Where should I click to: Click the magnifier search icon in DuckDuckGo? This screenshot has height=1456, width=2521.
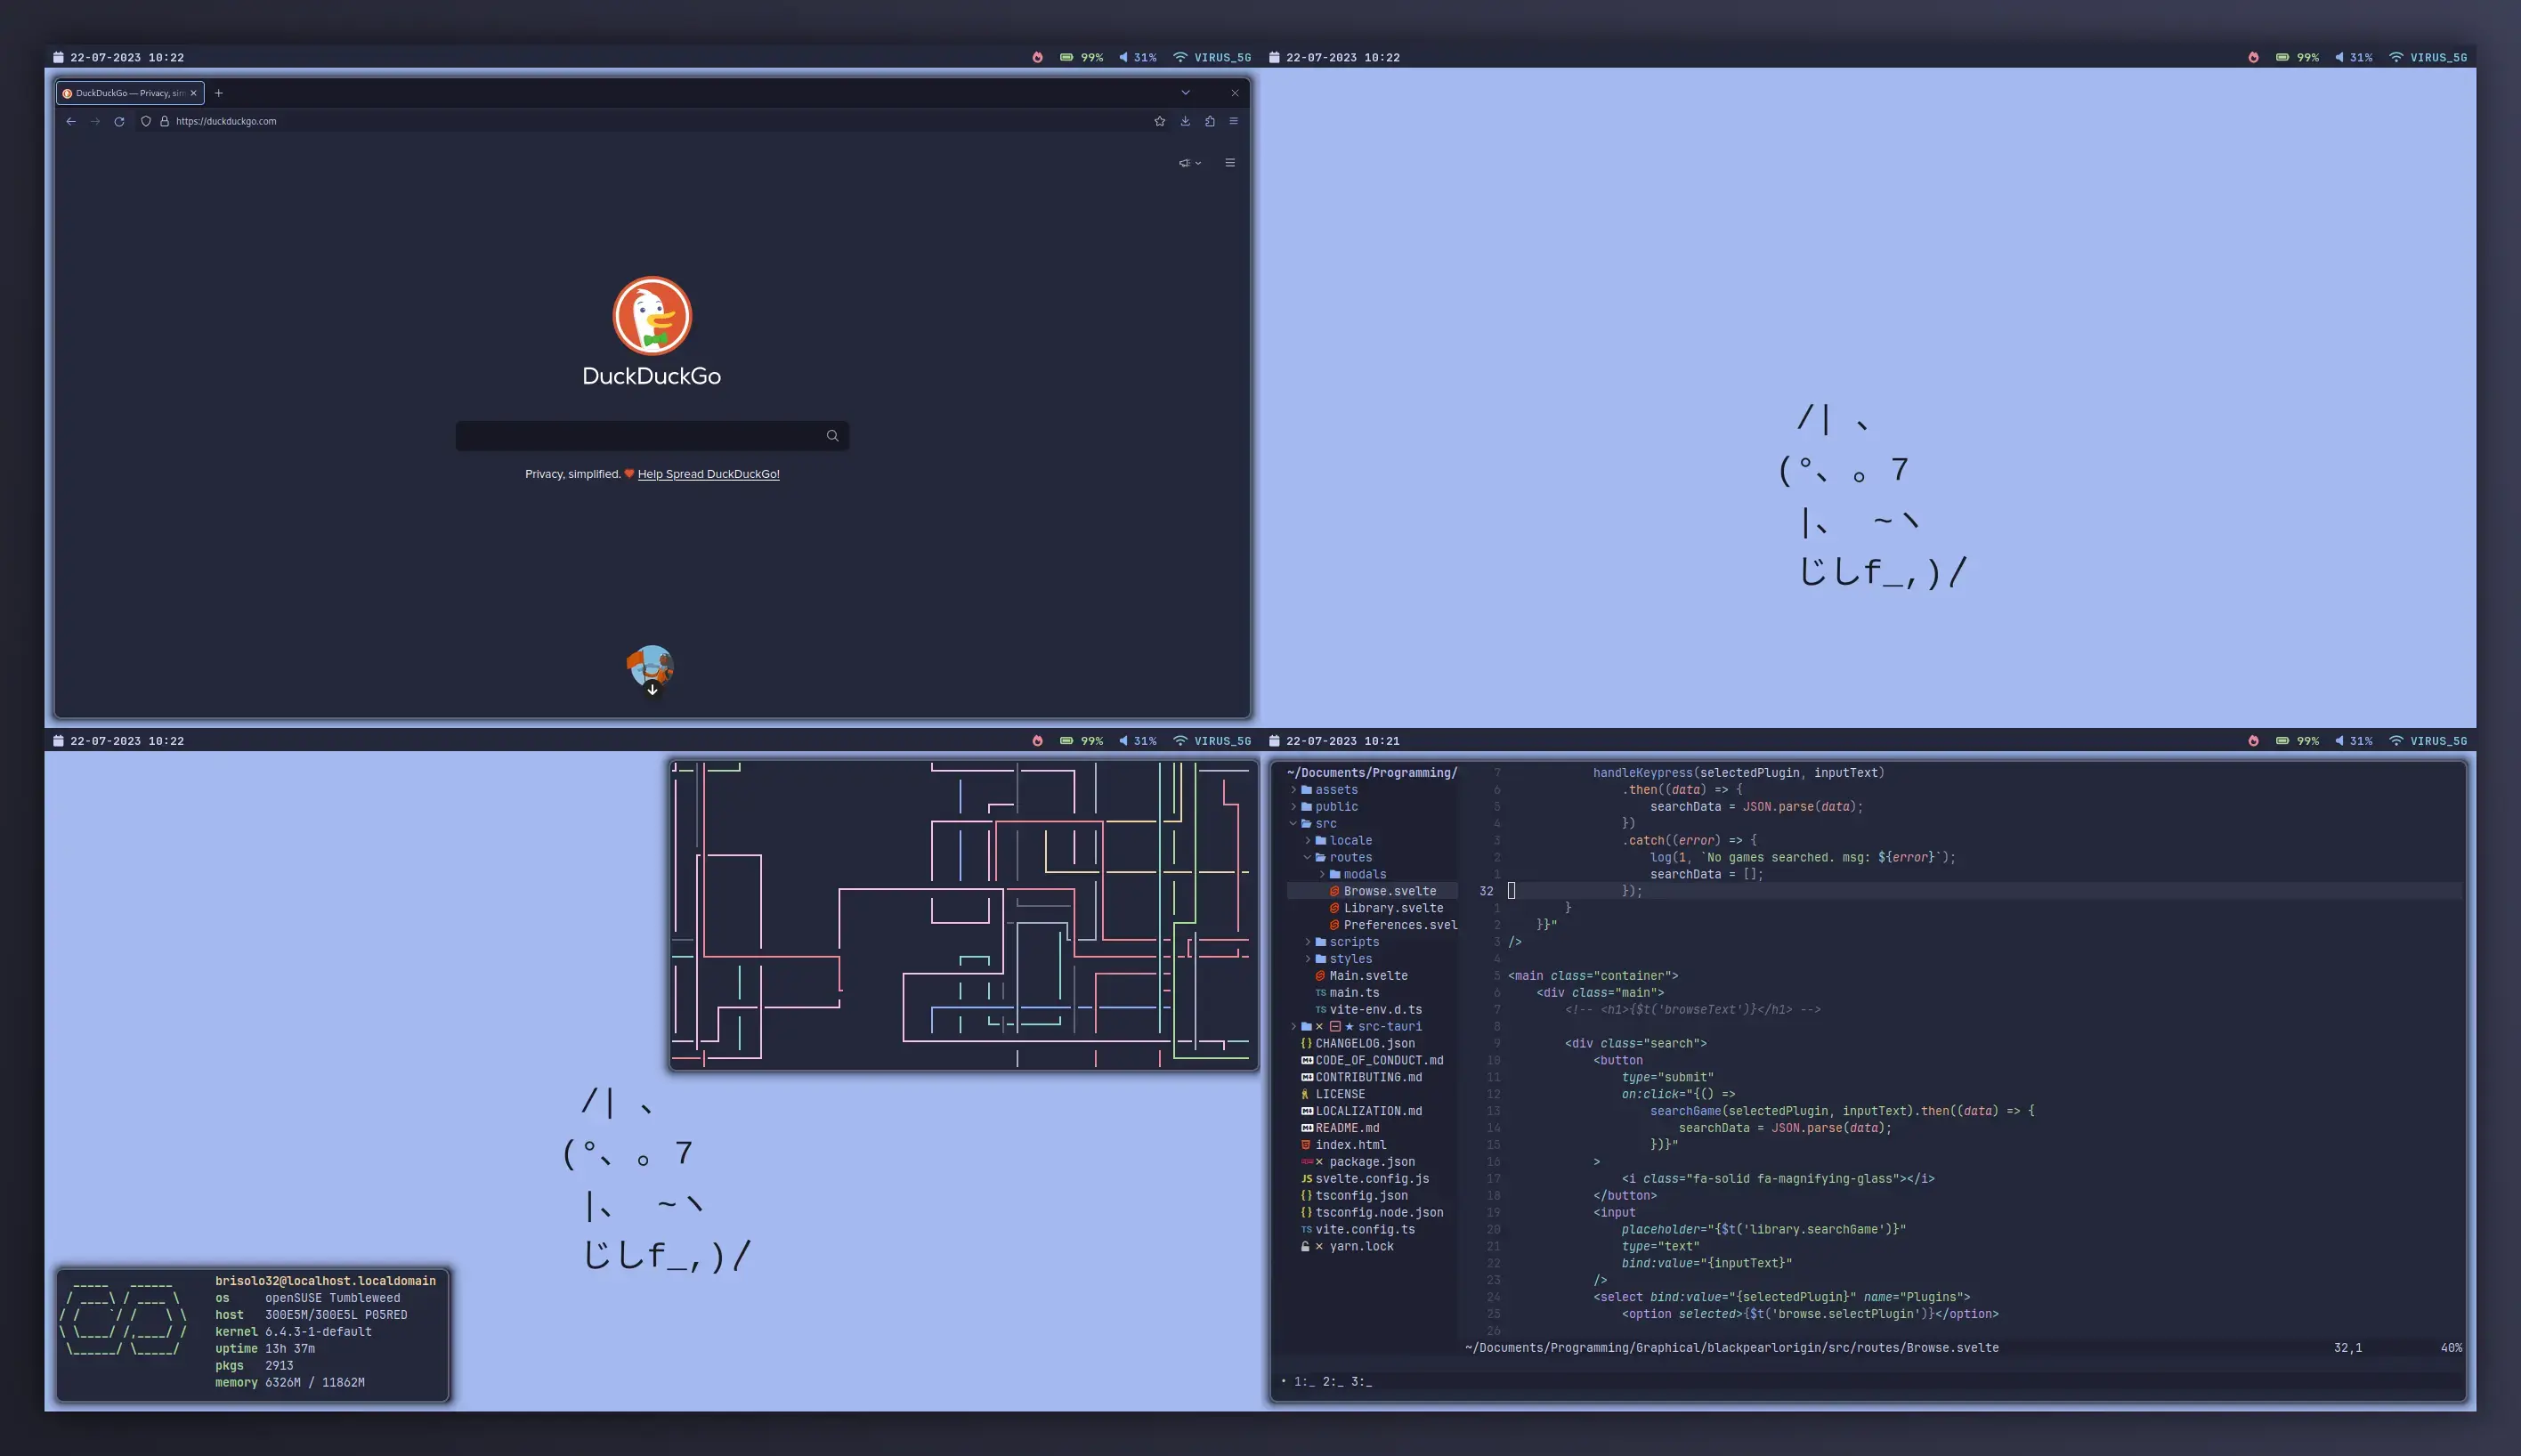click(x=832, y=435)
